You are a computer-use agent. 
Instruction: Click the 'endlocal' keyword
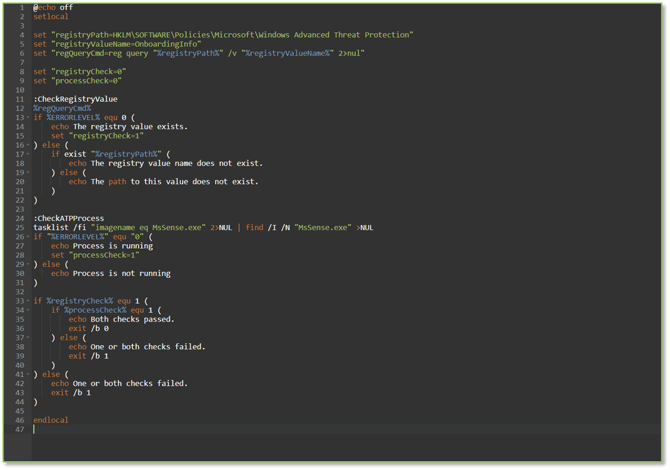(x=51, y=420)
